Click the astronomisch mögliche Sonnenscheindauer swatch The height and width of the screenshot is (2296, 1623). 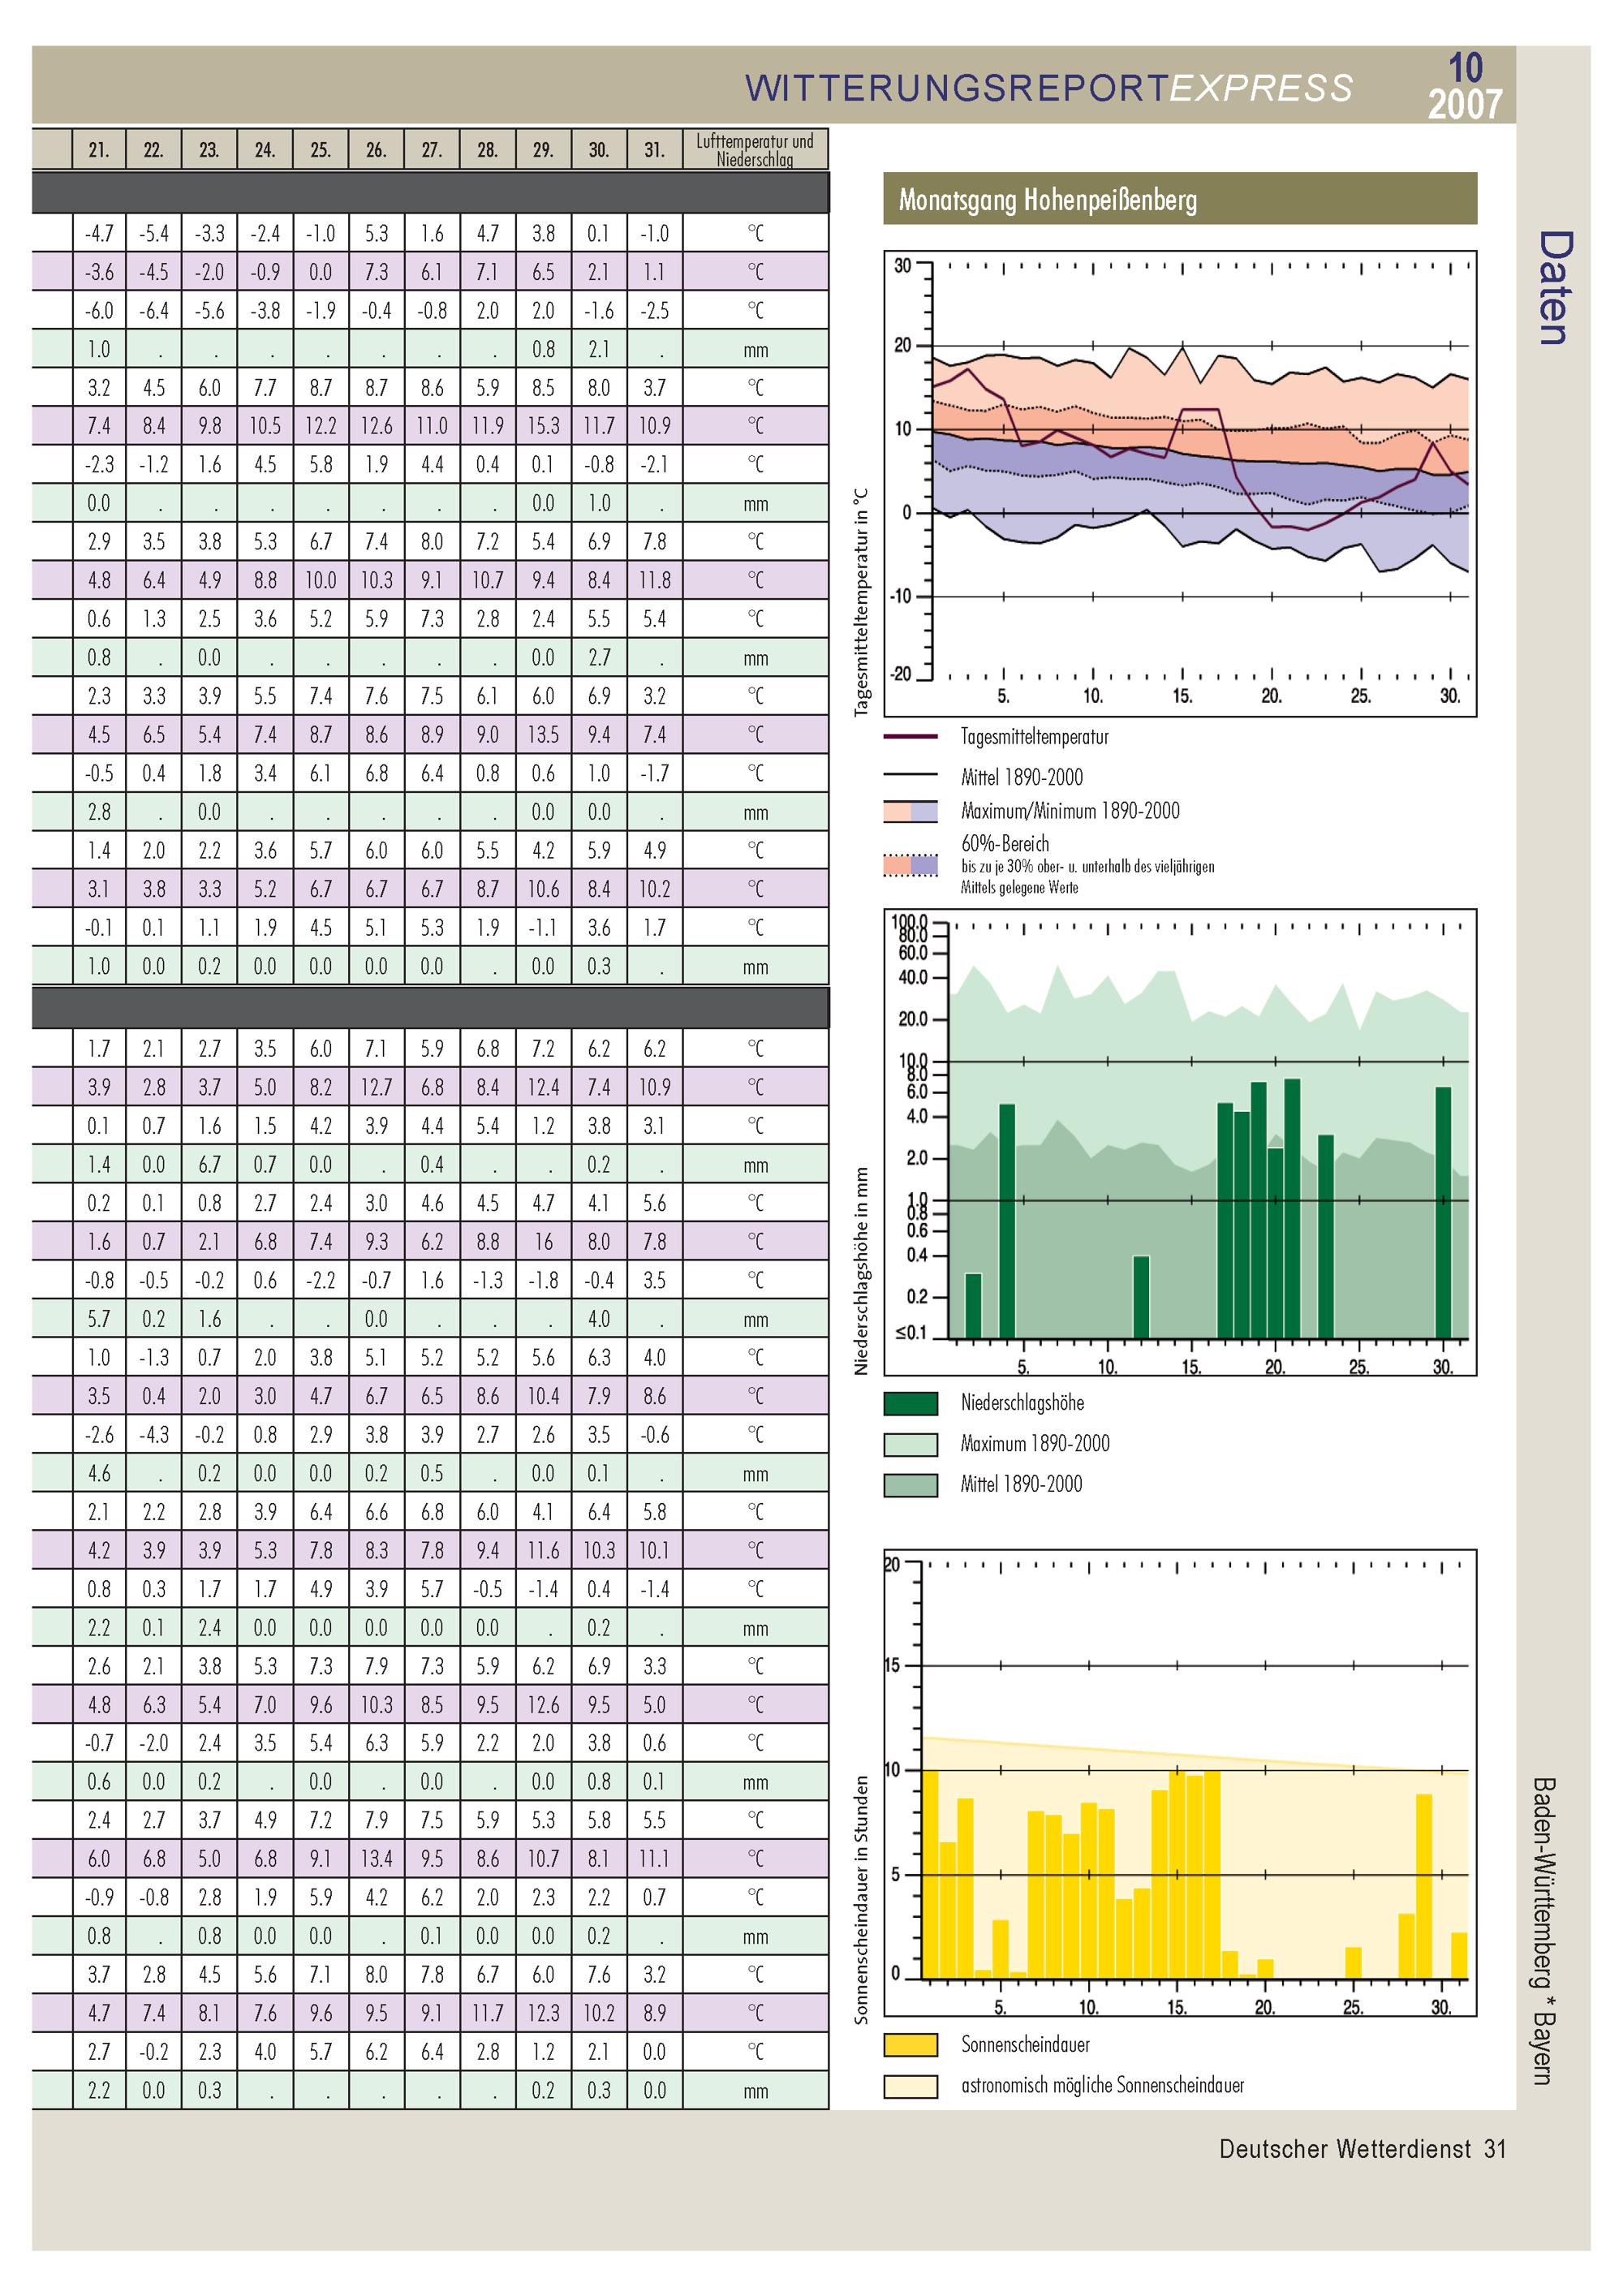[910, 2086]
